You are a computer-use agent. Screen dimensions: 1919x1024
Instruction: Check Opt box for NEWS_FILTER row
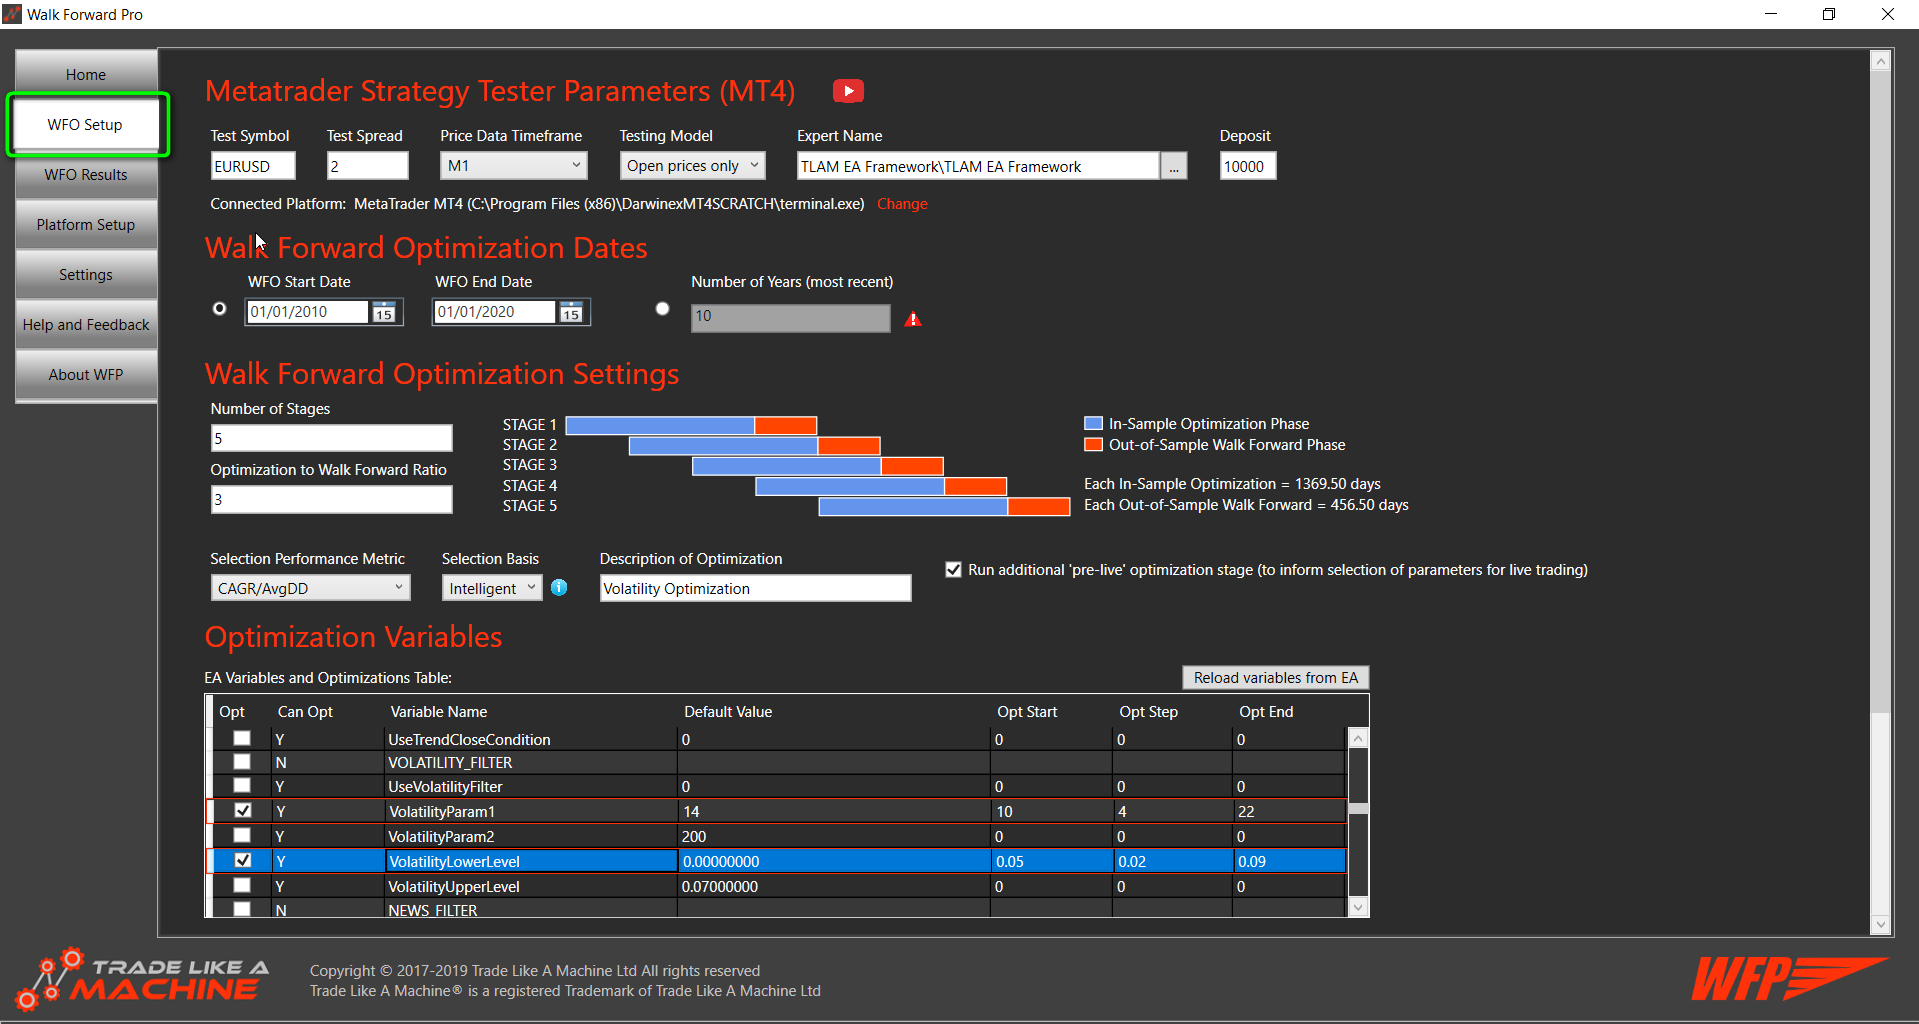coord(242,908)
